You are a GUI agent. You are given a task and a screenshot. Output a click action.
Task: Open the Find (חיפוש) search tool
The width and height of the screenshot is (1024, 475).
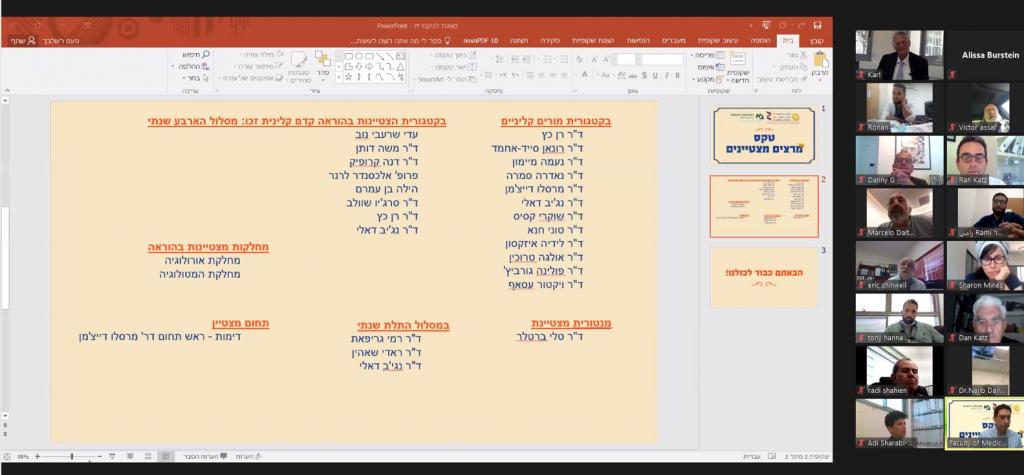click(x=190, y=54)
